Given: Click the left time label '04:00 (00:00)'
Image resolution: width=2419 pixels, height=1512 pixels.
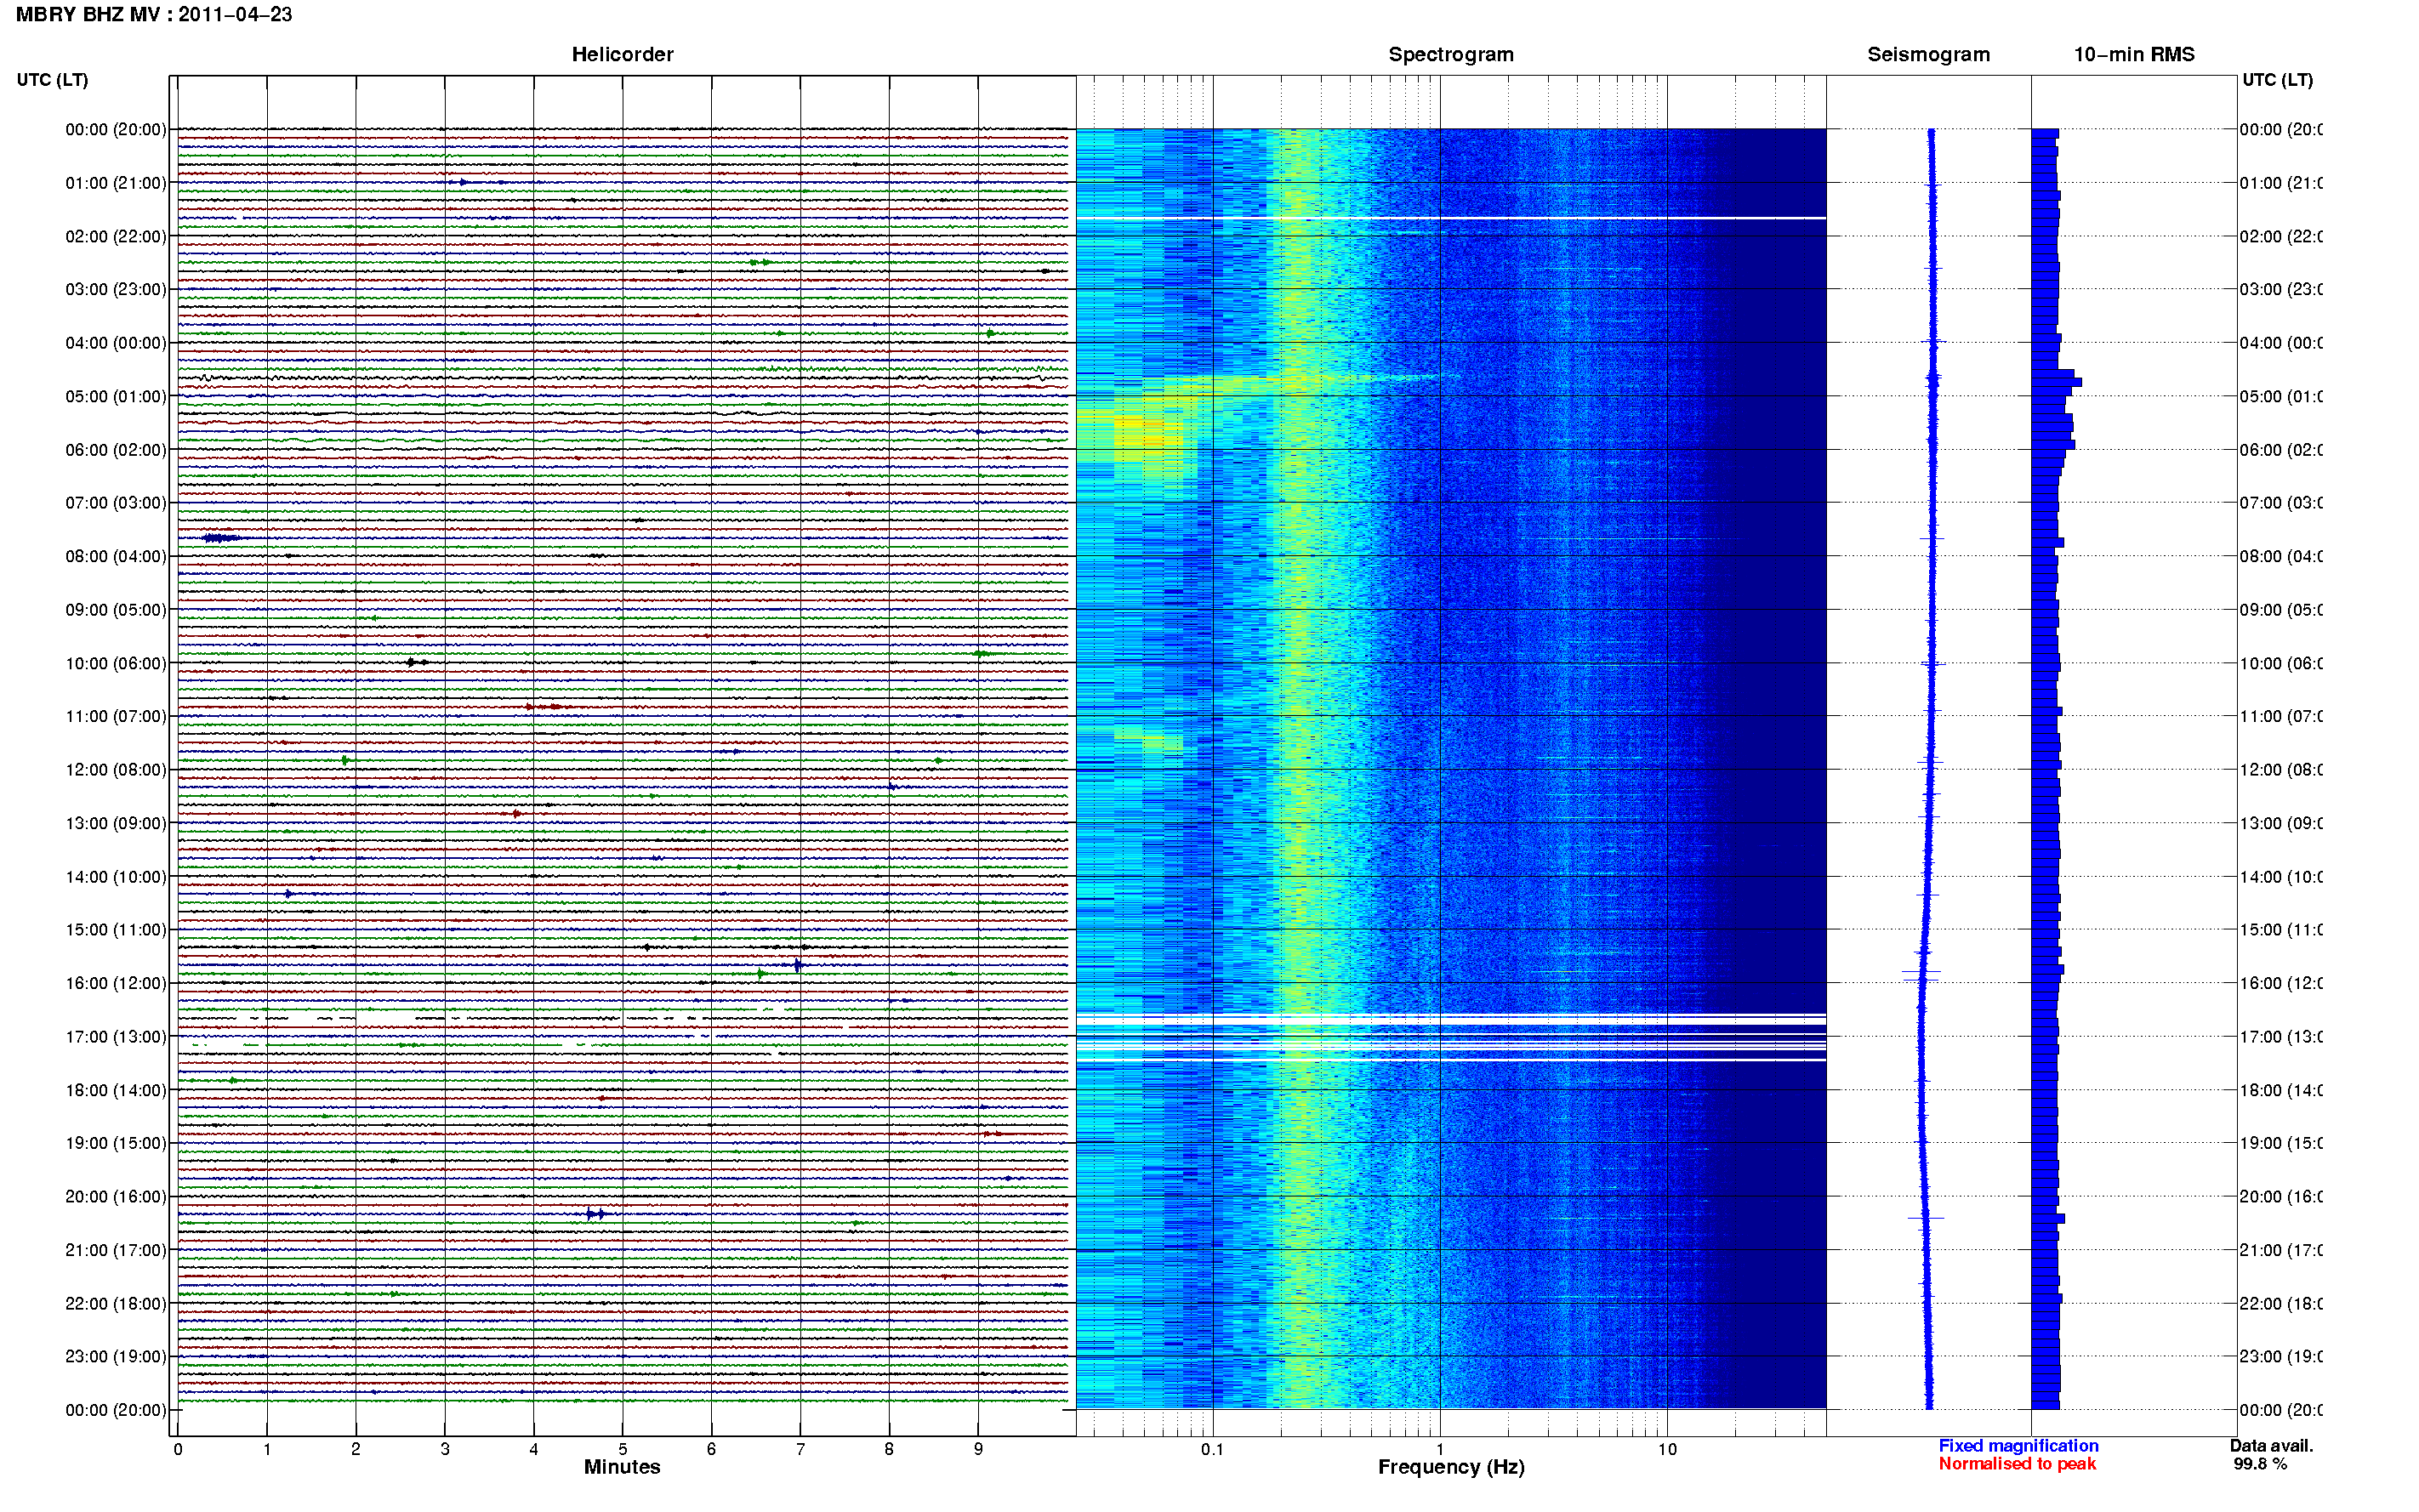Looking at the screenshot, I should (116, 343).
